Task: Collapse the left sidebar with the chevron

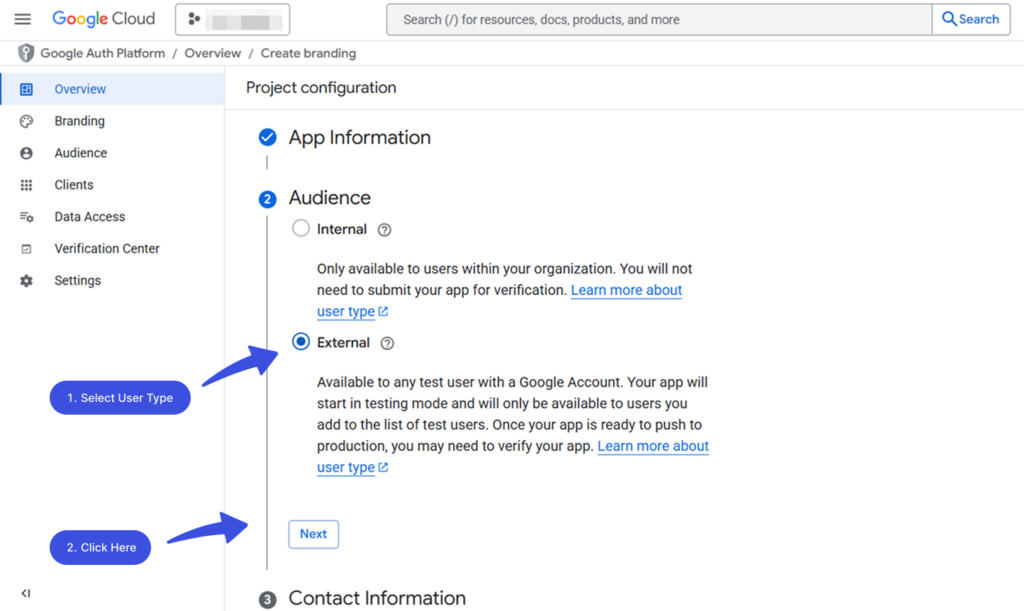Action: pyautogui.click(x=25, y=592)
